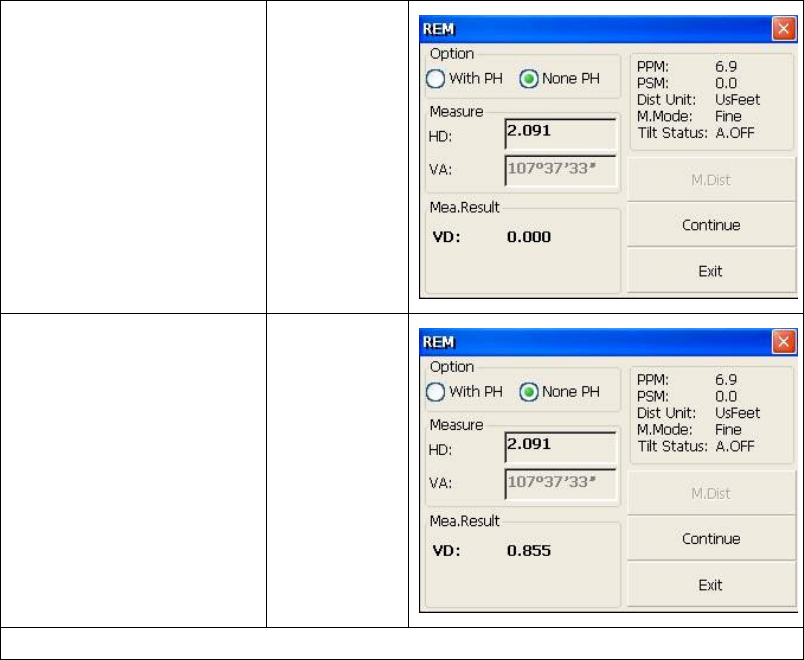This screenshot has height=660, width=804.
Task: Click Dist Unit UsFeet in lower dialog
Action: [737, 413]
